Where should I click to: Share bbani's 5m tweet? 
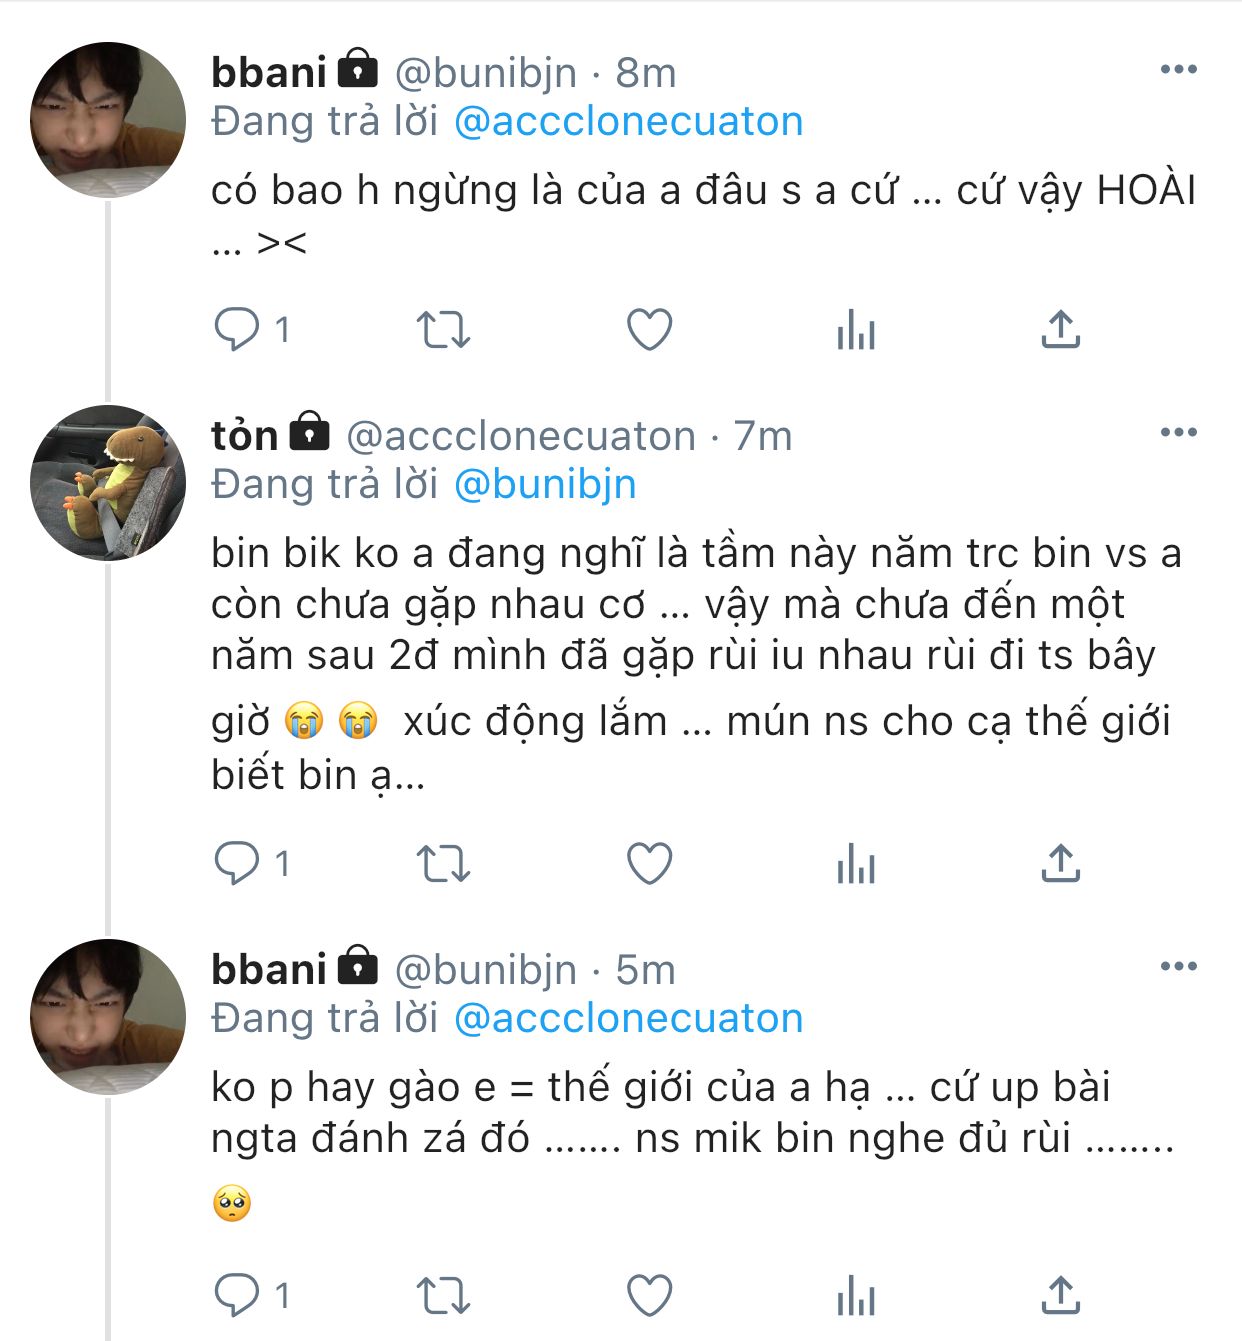(x=1060, y=1296)
